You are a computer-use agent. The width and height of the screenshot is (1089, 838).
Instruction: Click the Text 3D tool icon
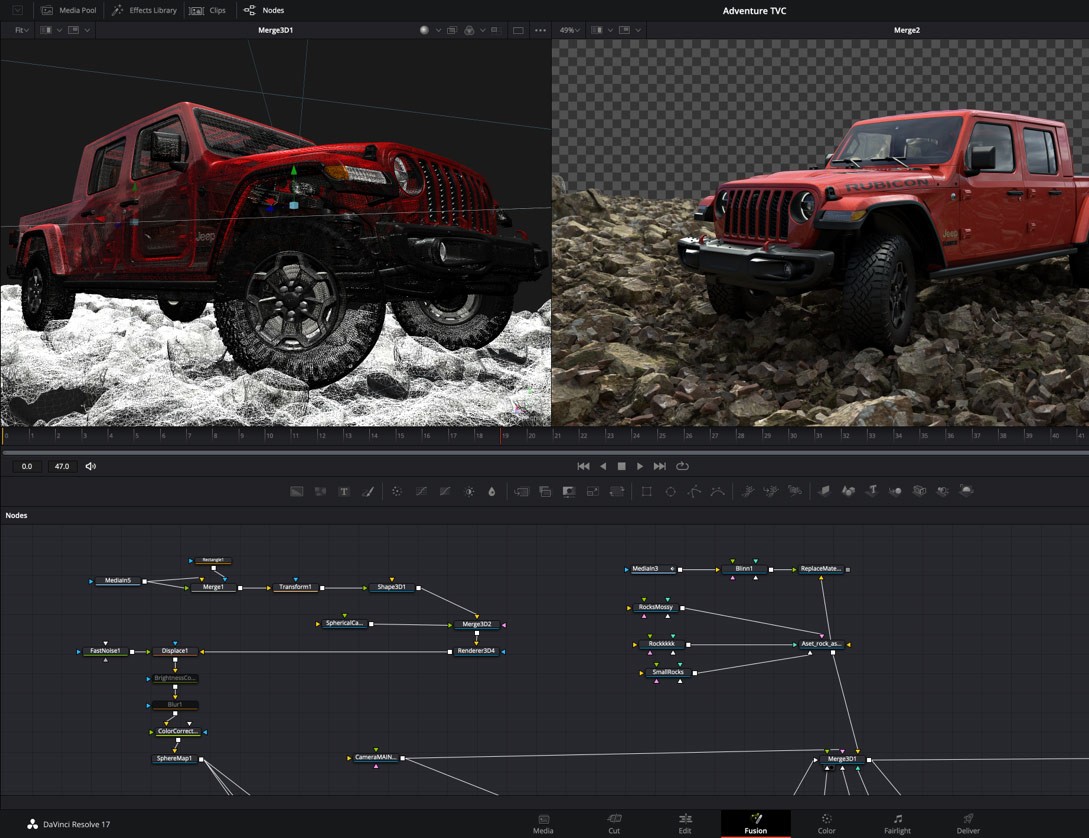(871, 492)
